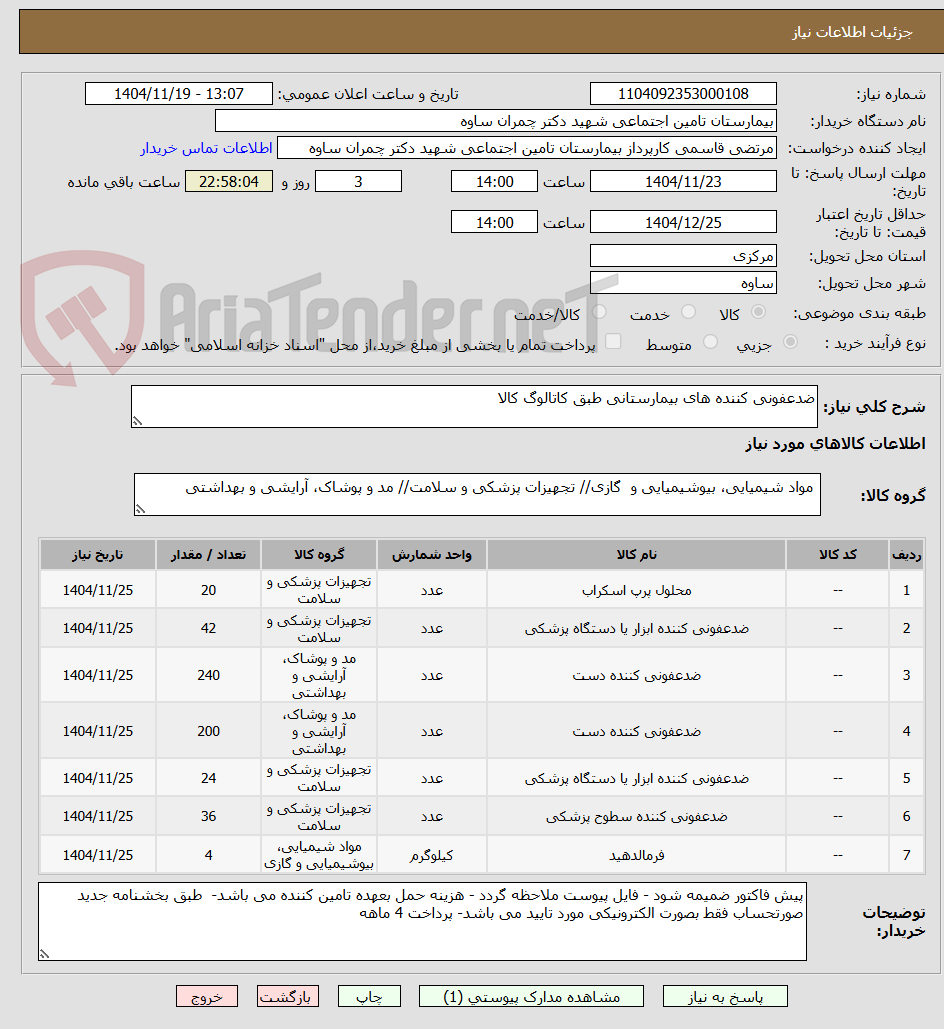Click the واحد شمارش column header
944x1029 pixels.
pyautogui.click(x=432, y=555)
